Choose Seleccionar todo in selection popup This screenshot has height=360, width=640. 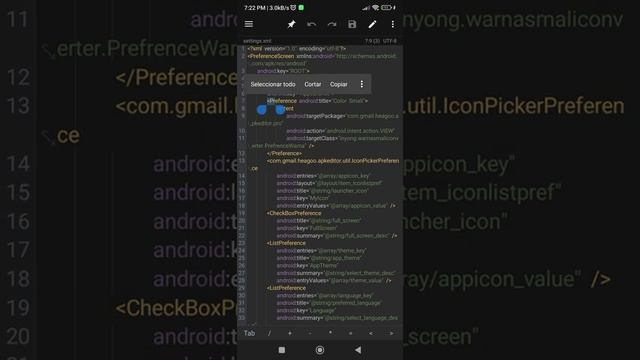click(x=273, y=84)
